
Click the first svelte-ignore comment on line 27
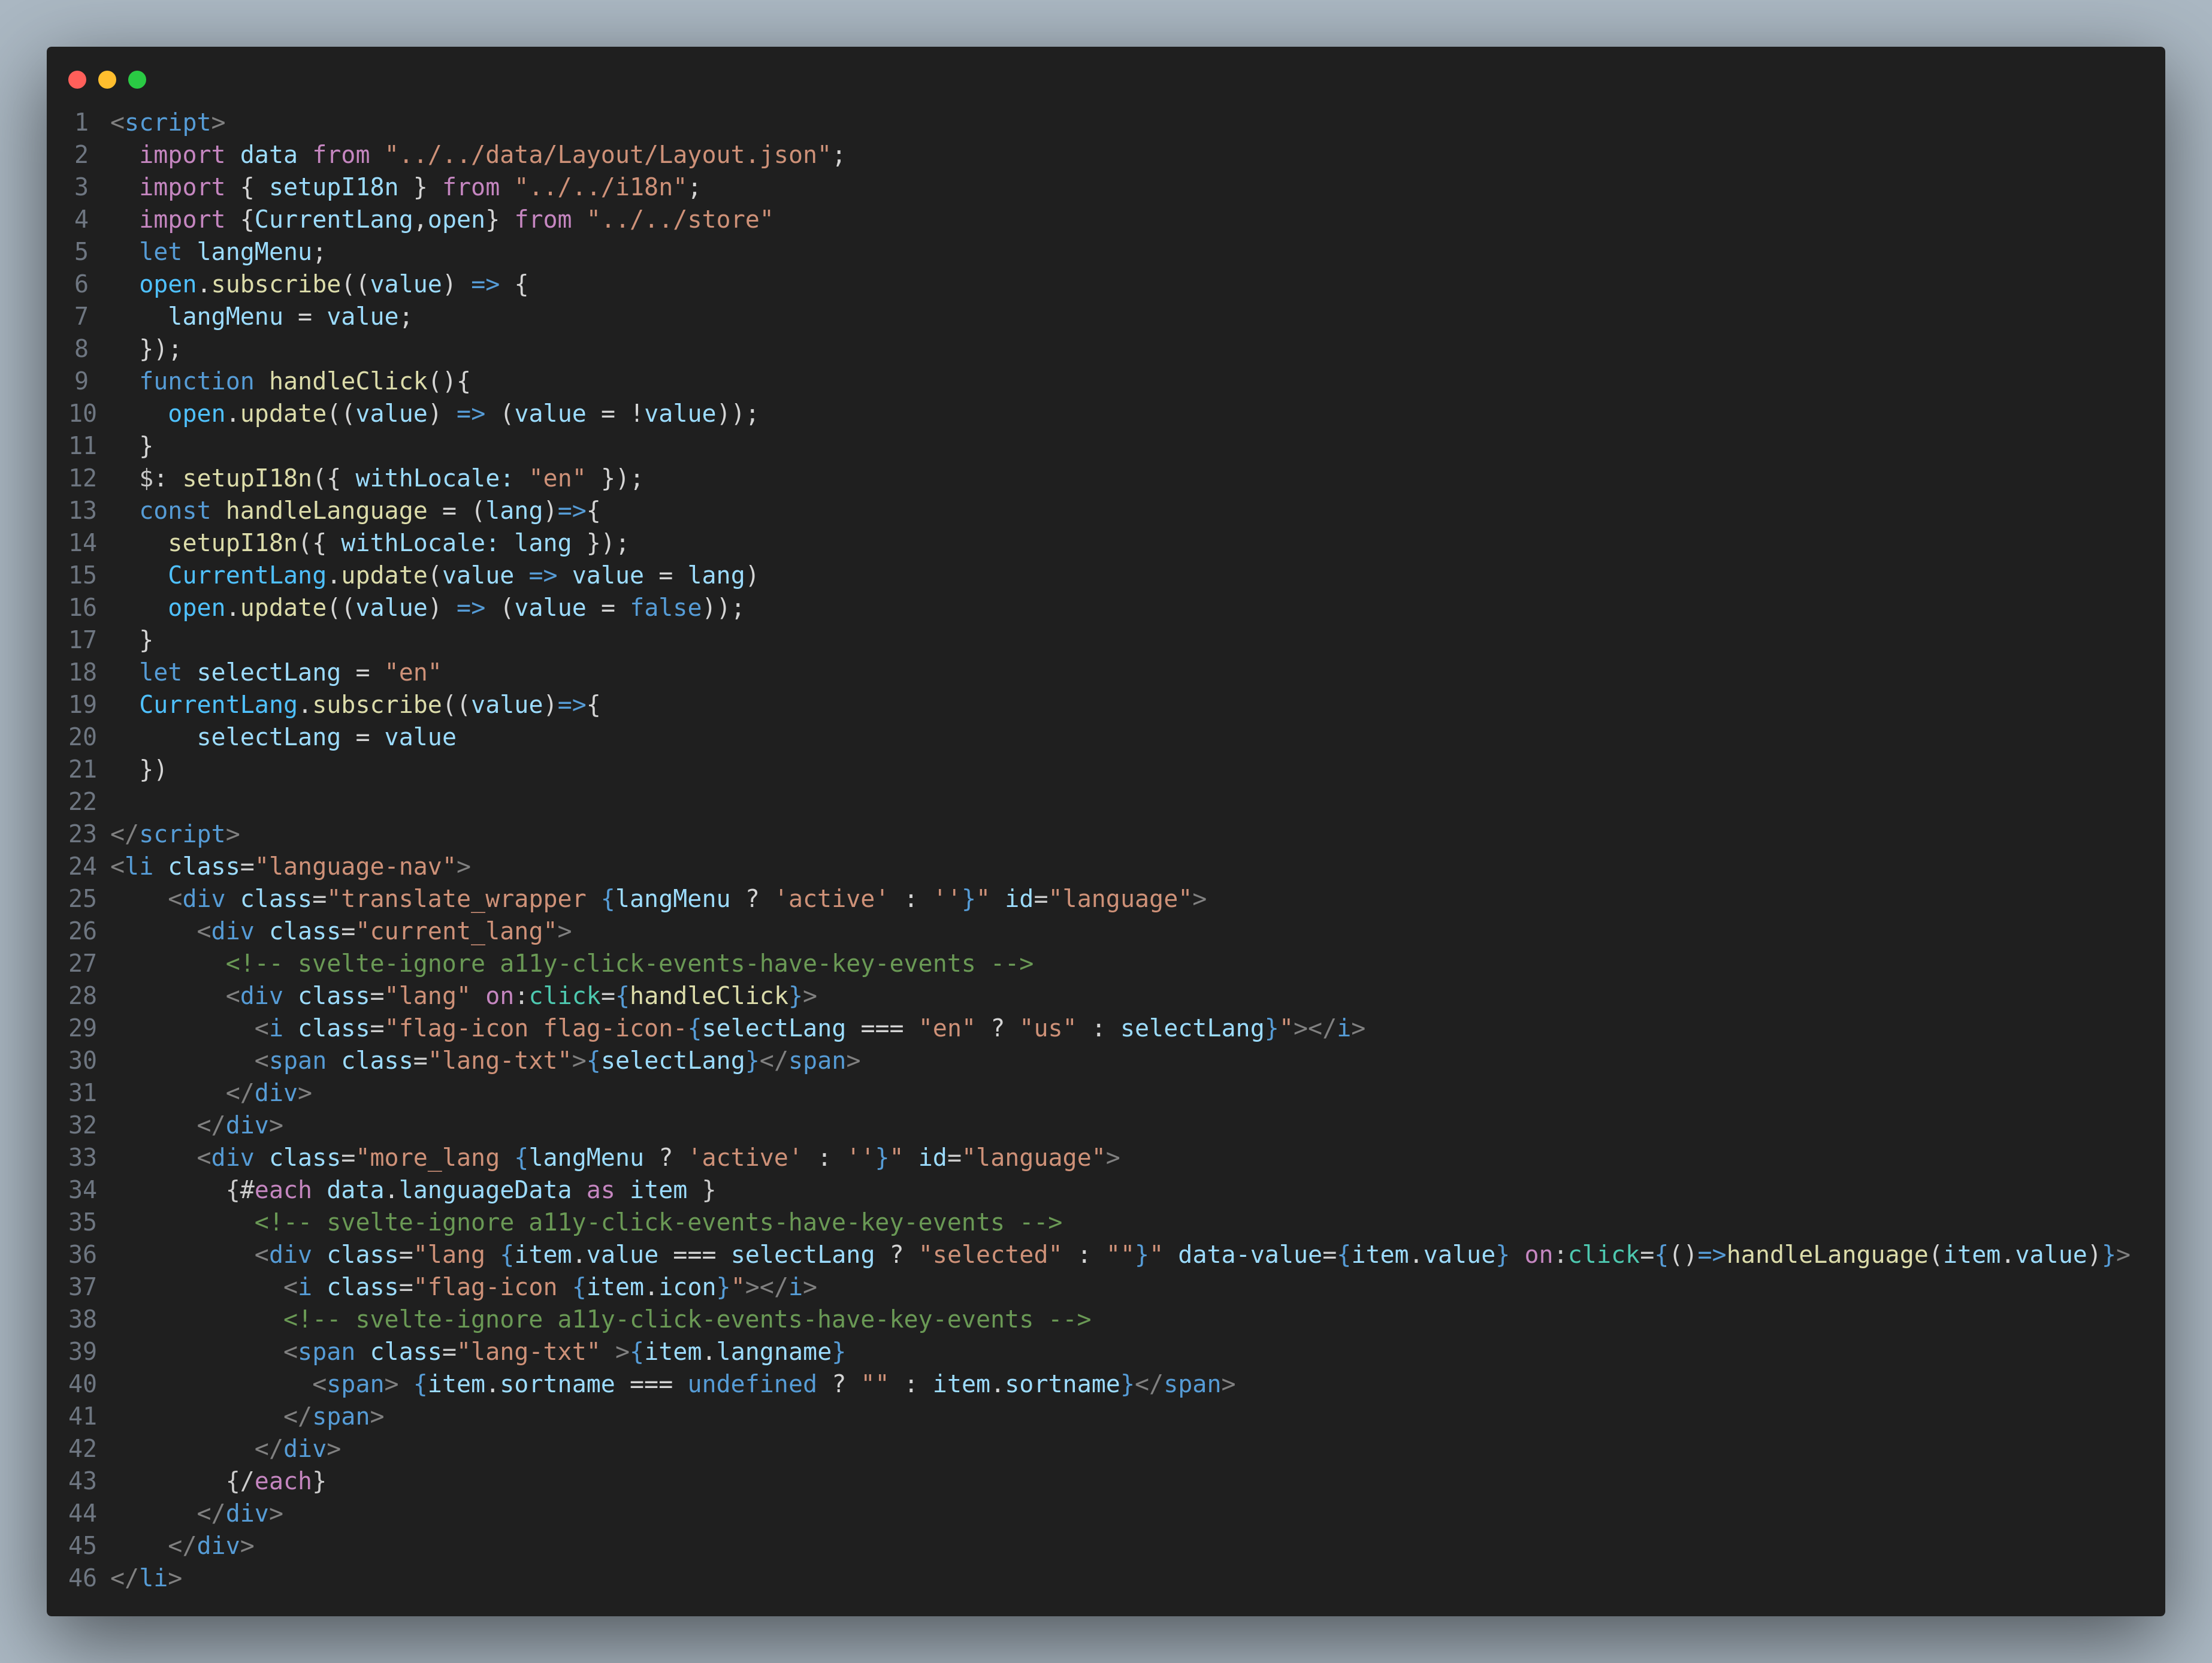pos(629,964)
